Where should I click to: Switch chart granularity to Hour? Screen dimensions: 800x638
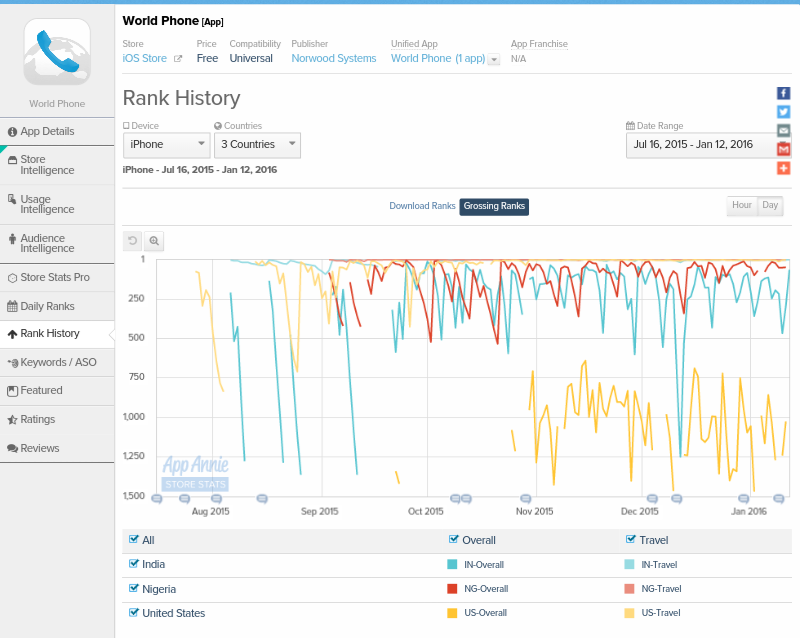pos(741,206)
